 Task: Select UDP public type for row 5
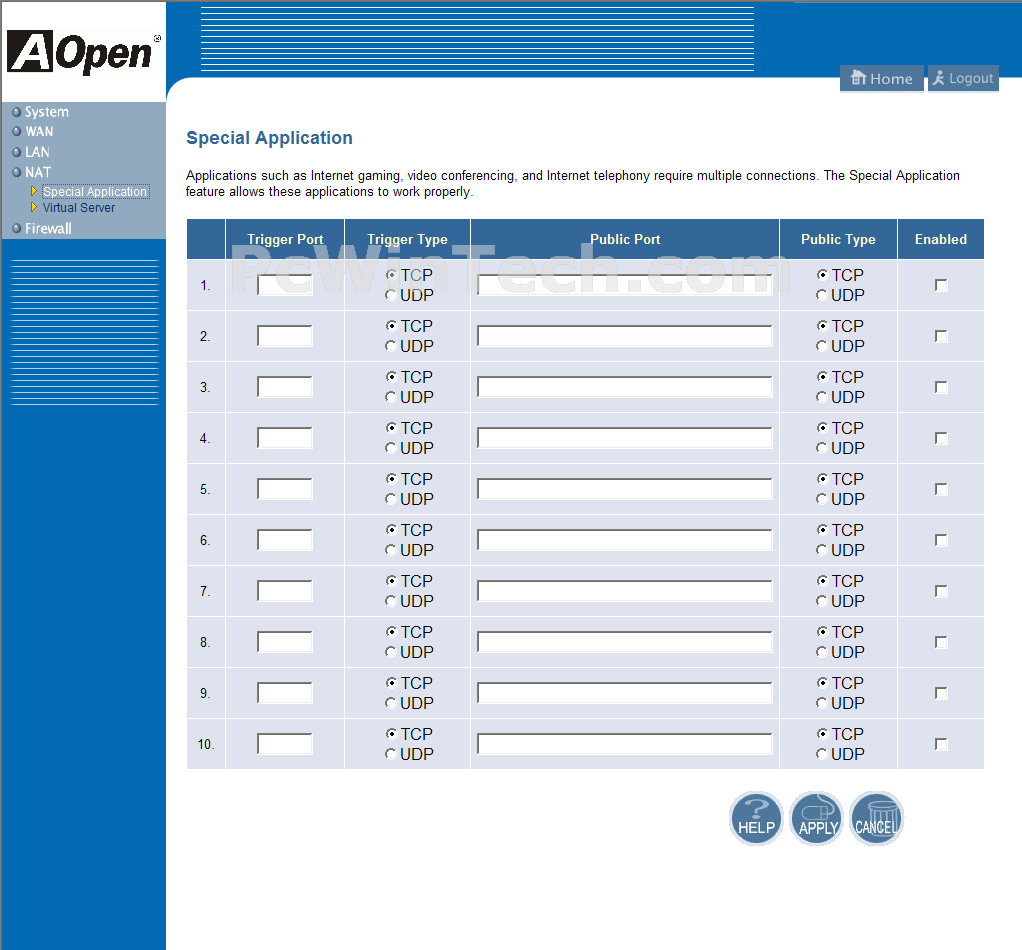[822, 499]
